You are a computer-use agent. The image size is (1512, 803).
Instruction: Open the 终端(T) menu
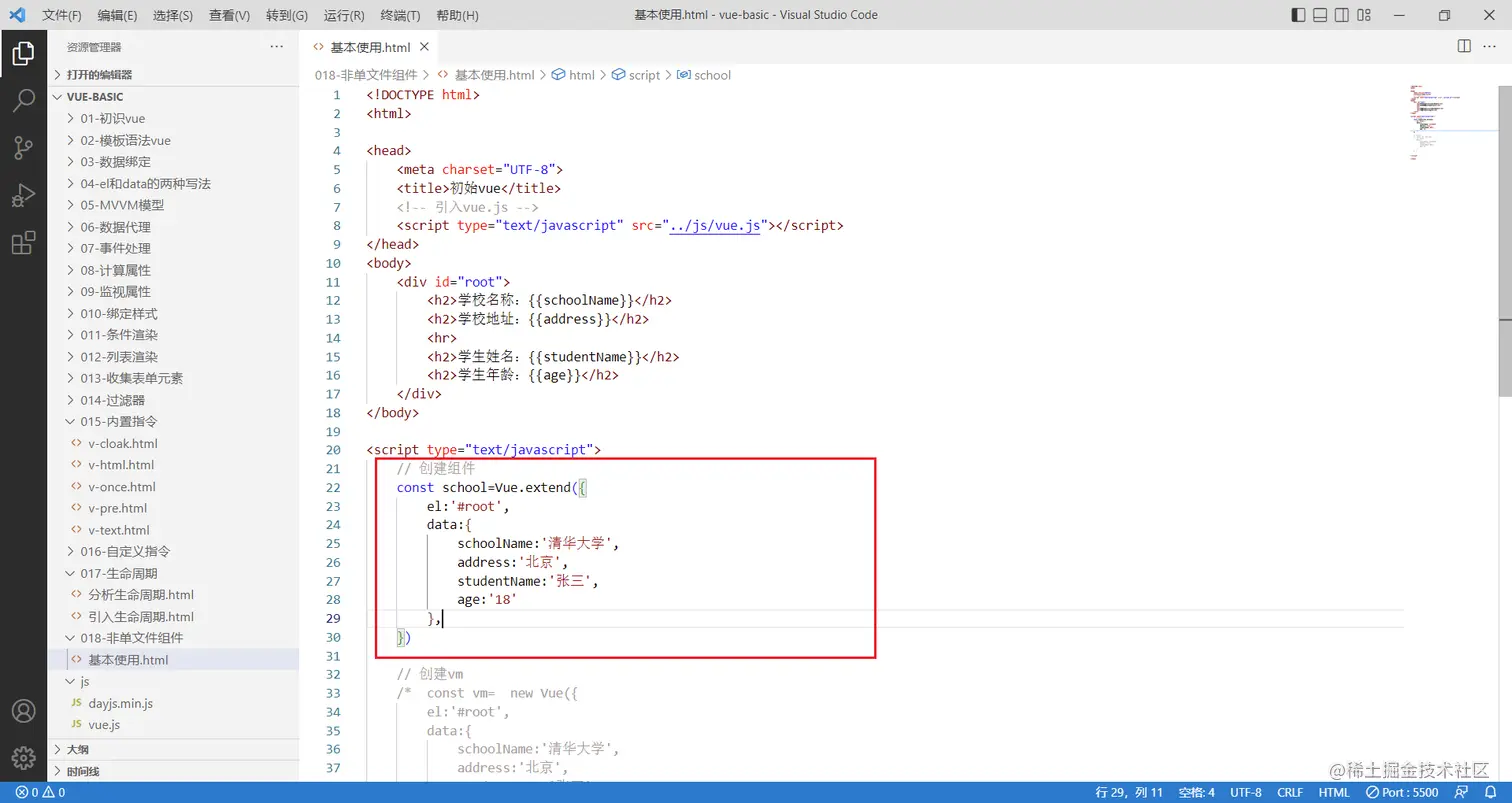pos(401,15)
